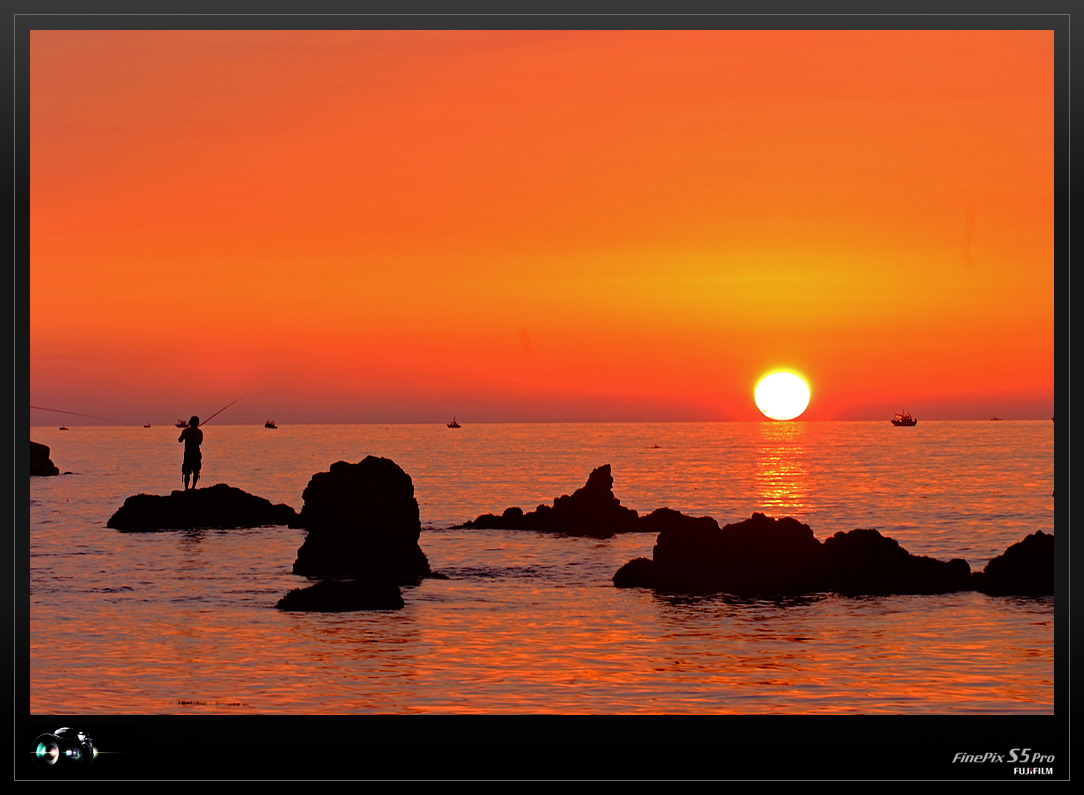Click the rounded rock at far right edge
This screenshot has width=1084, height=795.
(1021, 566)
